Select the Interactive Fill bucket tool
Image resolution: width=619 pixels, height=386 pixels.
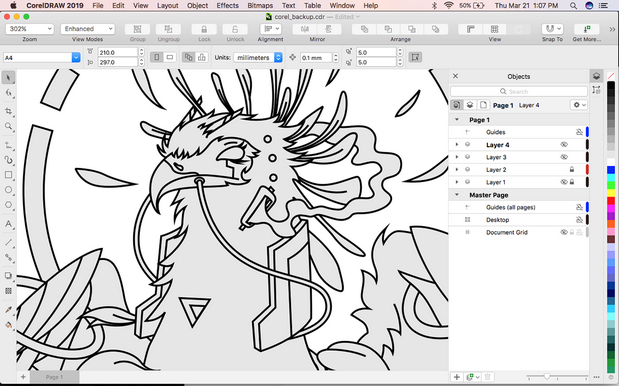(x=8, y=325)
